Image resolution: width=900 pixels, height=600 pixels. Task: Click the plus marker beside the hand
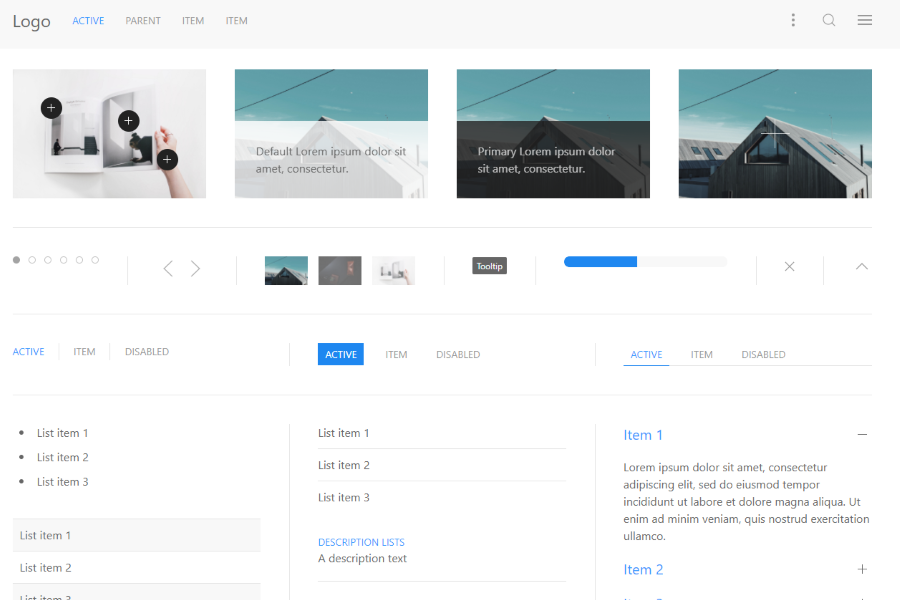tap(167, 160)
